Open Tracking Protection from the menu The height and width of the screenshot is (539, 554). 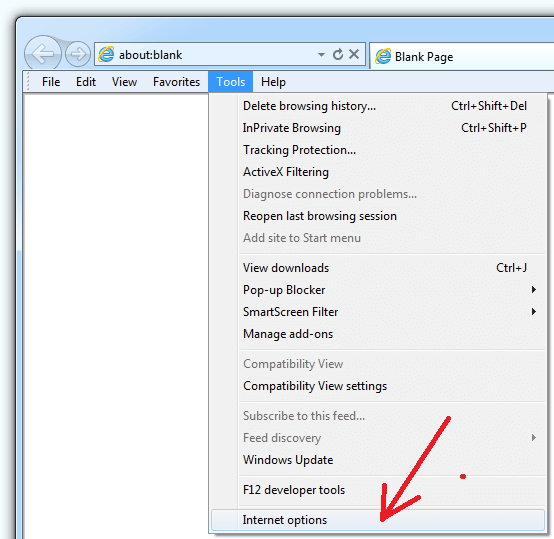378,150
